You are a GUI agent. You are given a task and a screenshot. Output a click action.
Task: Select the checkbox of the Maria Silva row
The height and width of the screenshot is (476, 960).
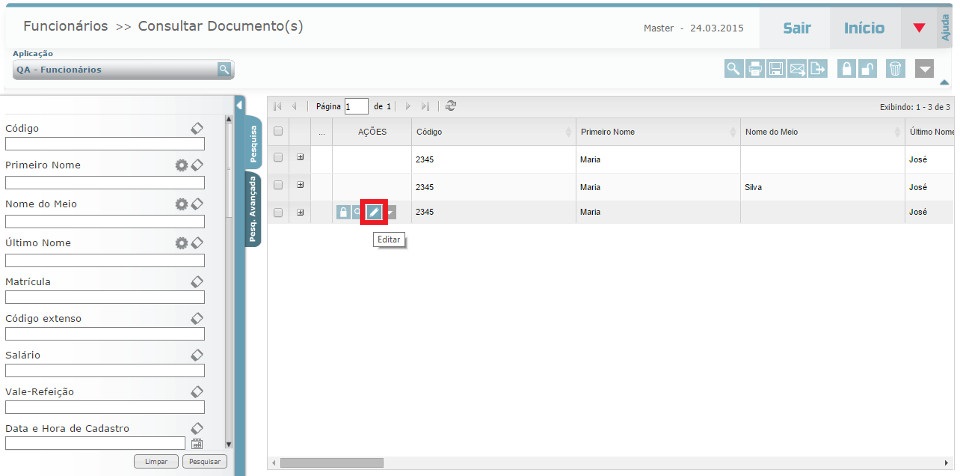click(279, 185)
